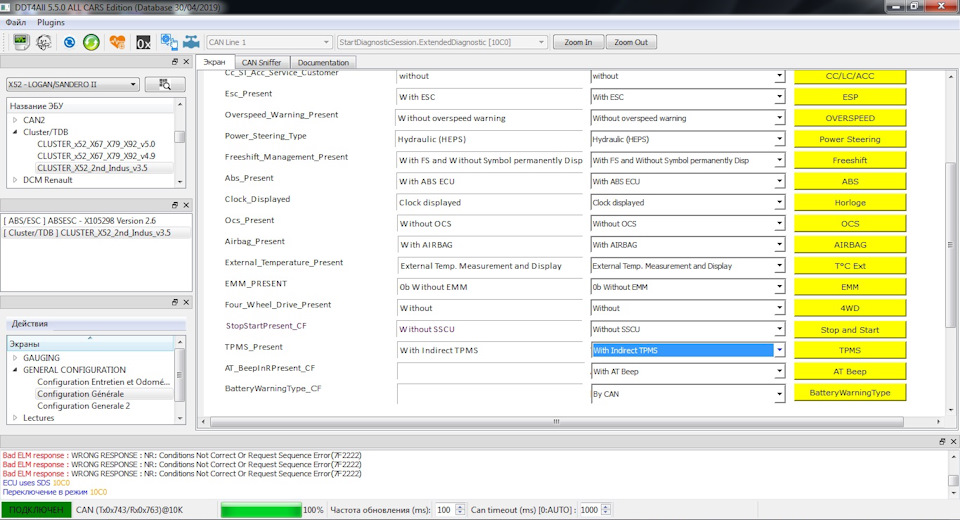Open the Esc_Present 'With ESC' dropdown
Image resolution: width=960 pixels, height=520 pixels.
coord(688,97)
